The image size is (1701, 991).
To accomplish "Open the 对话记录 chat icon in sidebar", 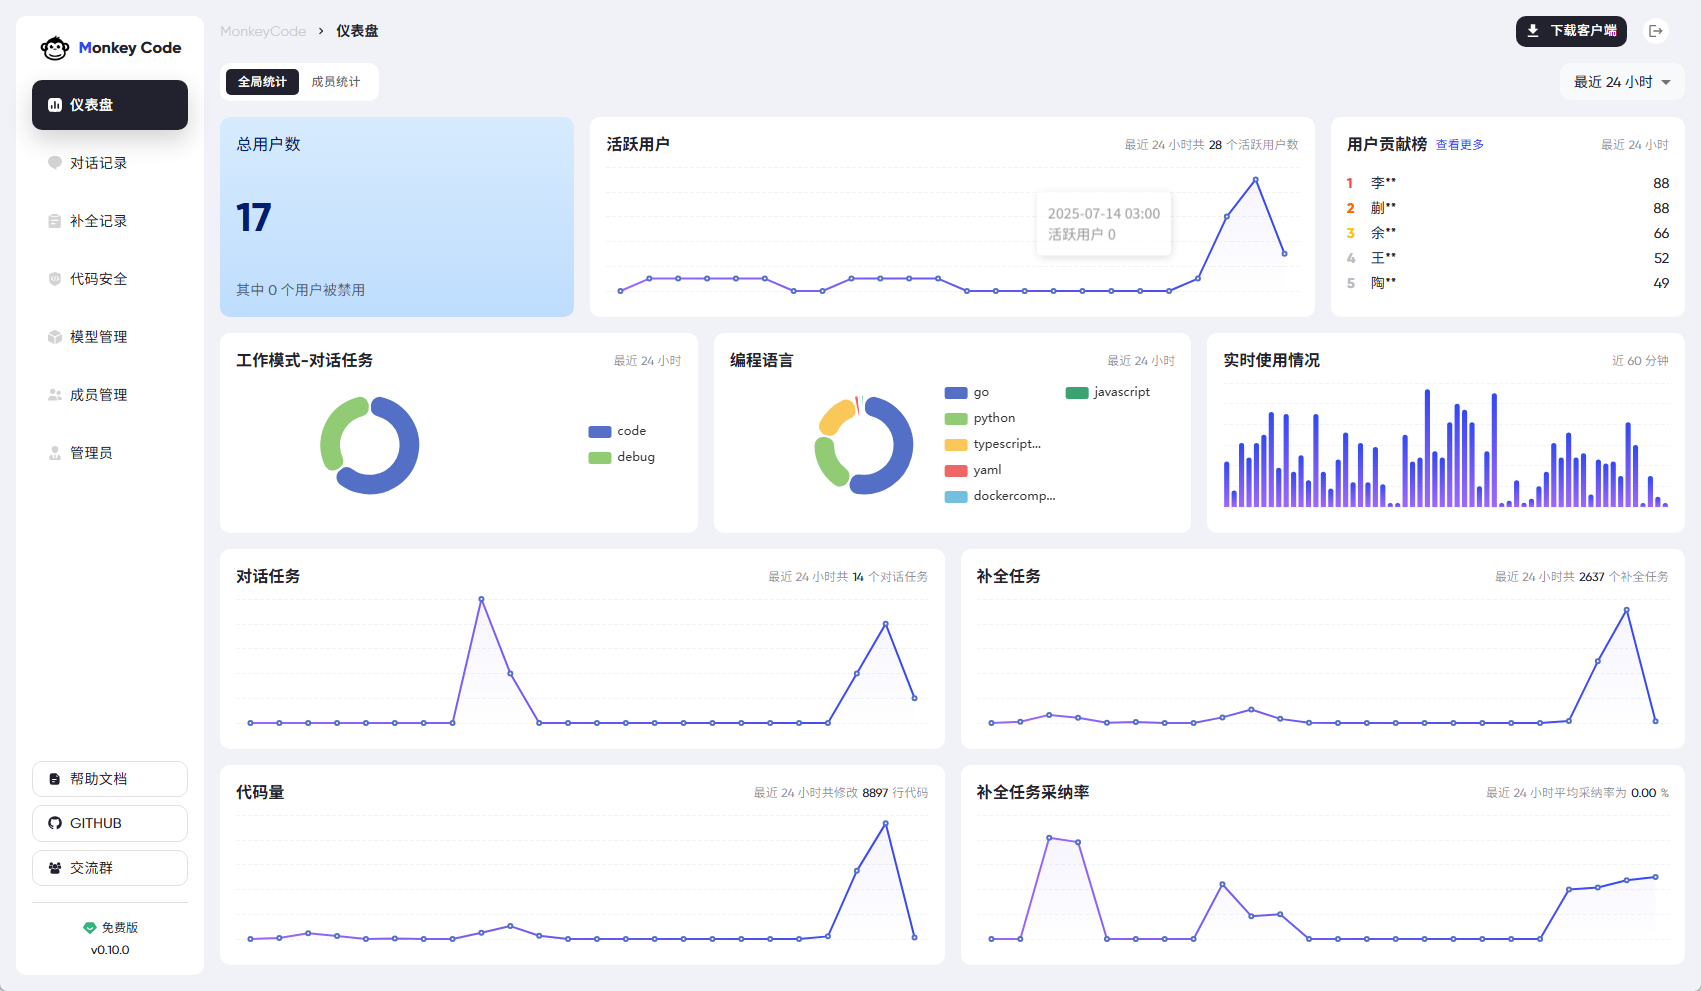I will [55, 163].
